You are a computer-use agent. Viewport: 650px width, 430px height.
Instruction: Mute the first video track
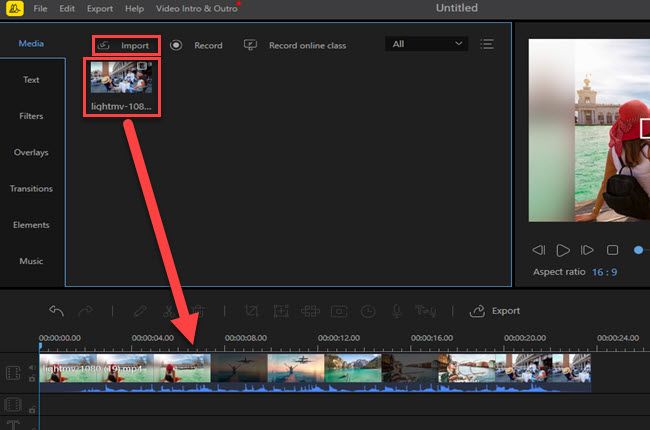click(32, 367)
